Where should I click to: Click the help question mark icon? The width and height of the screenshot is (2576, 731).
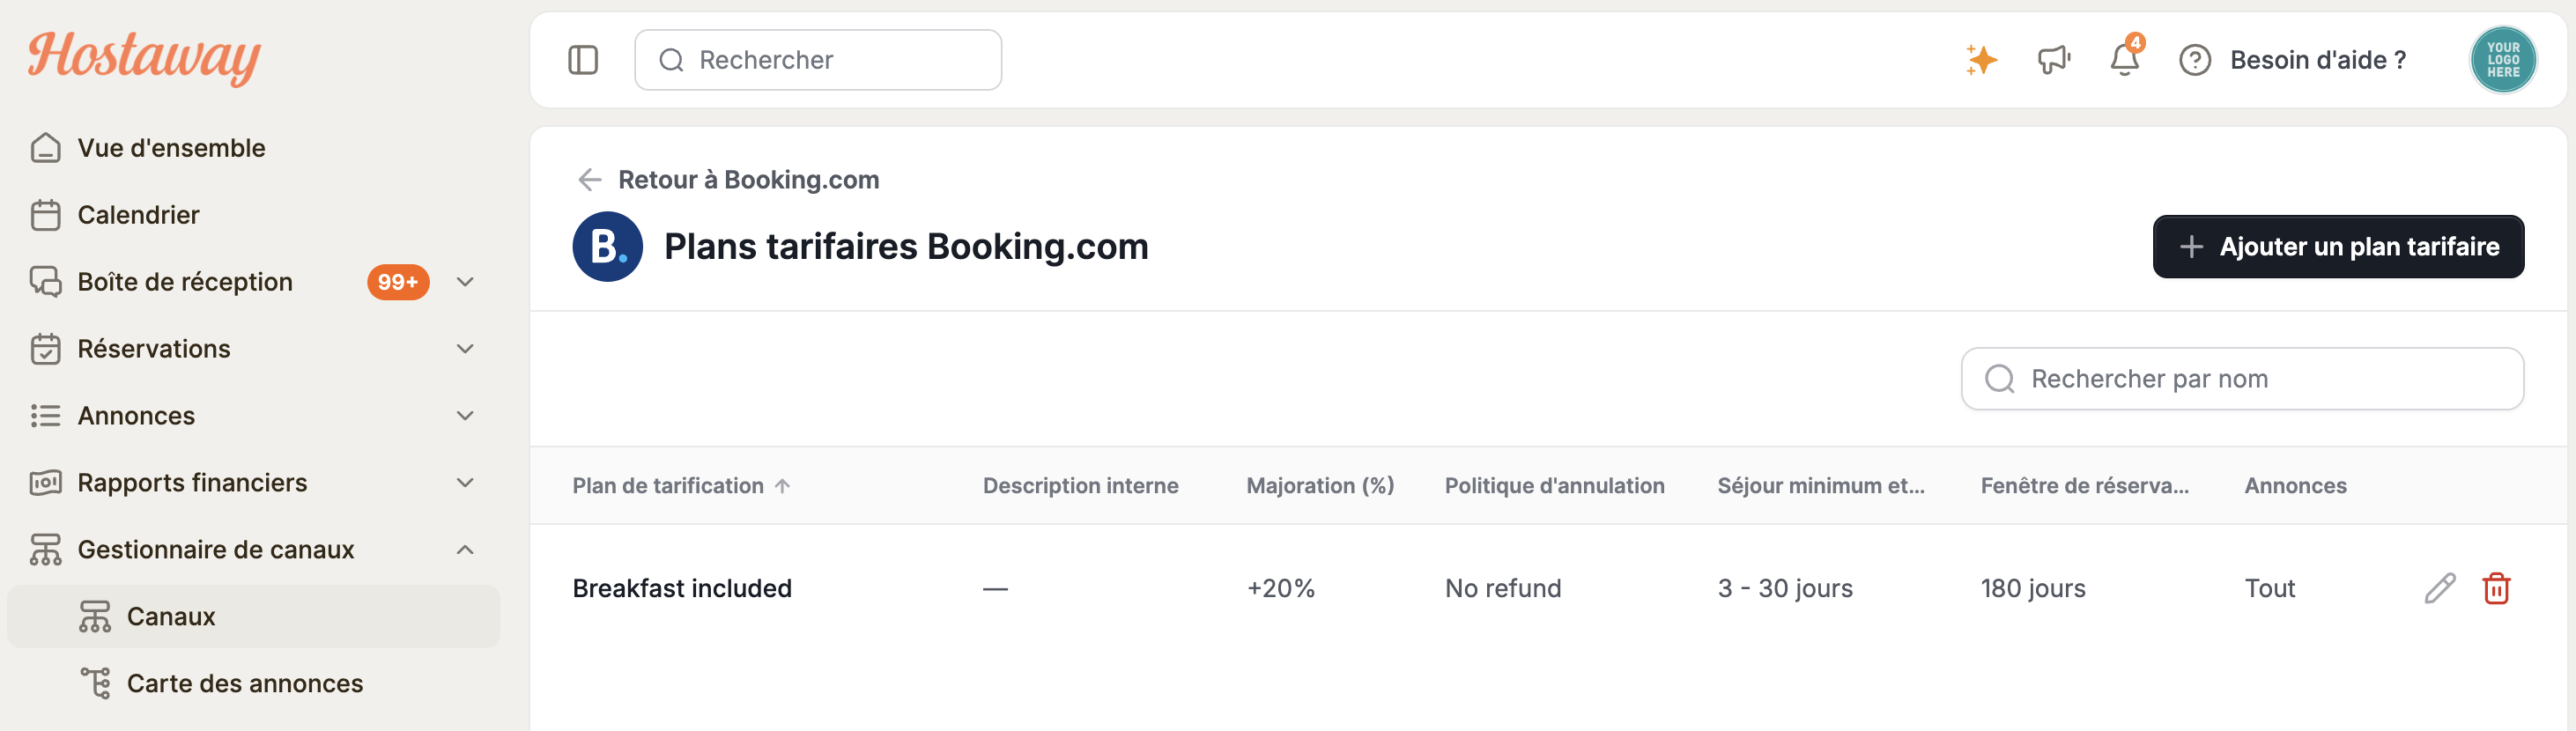coord(2194,60)
